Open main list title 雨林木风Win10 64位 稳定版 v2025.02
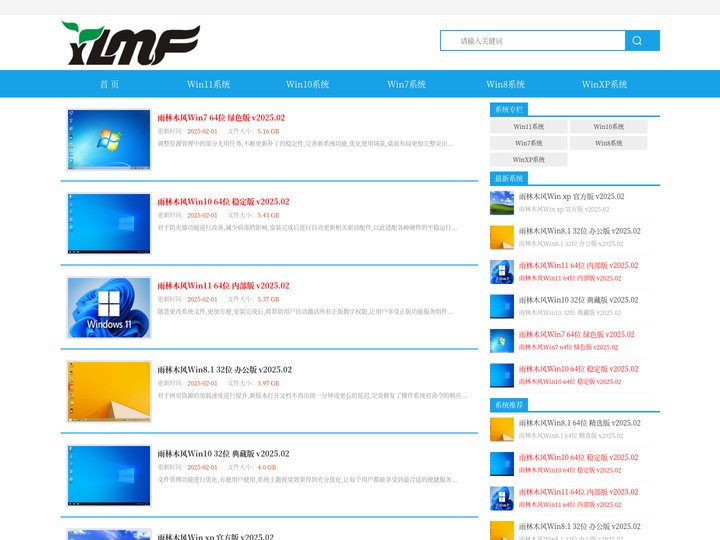 [x=224, y=202]
